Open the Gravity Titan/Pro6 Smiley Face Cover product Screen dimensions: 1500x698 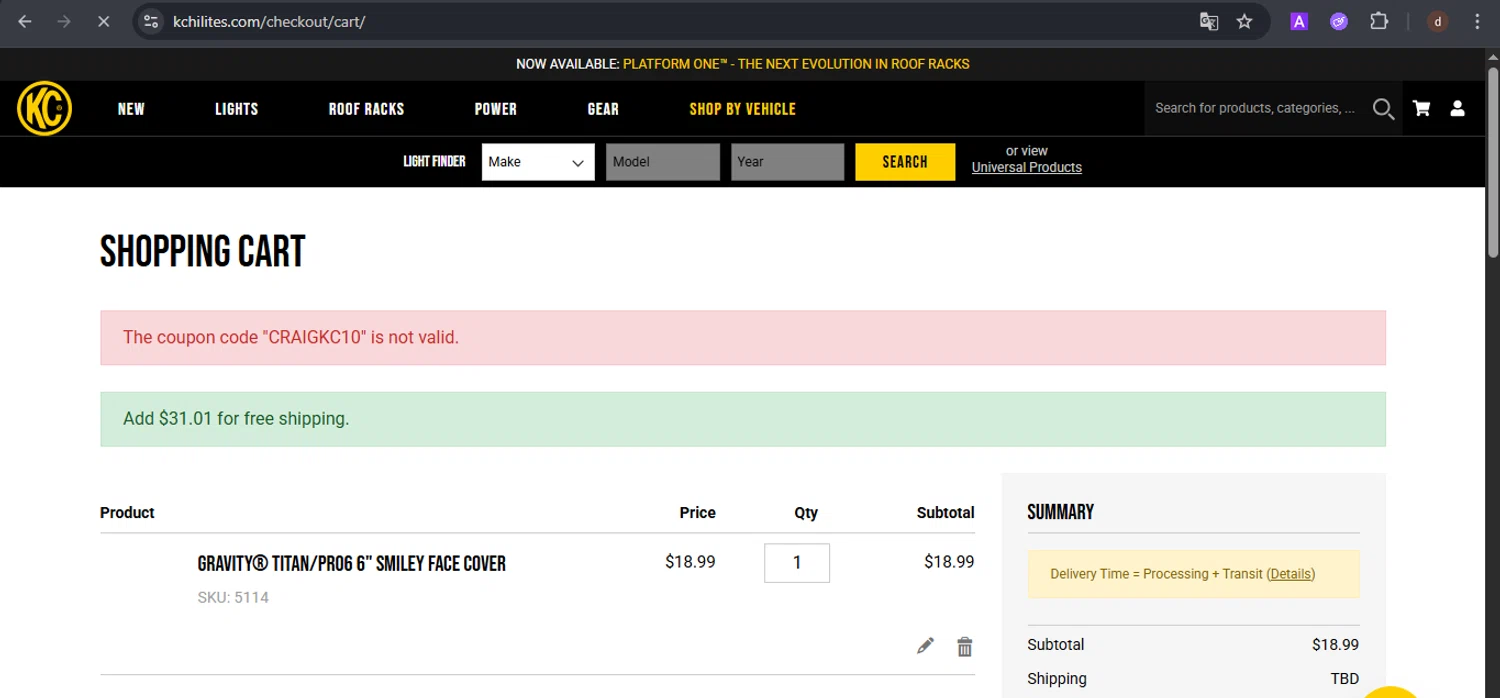coord(352,564)
